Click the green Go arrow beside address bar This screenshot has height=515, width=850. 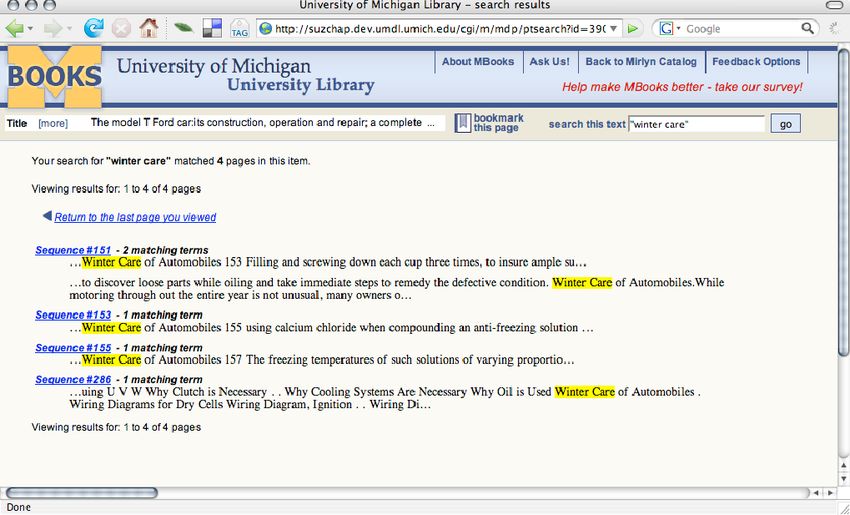(x=632, y=29)
